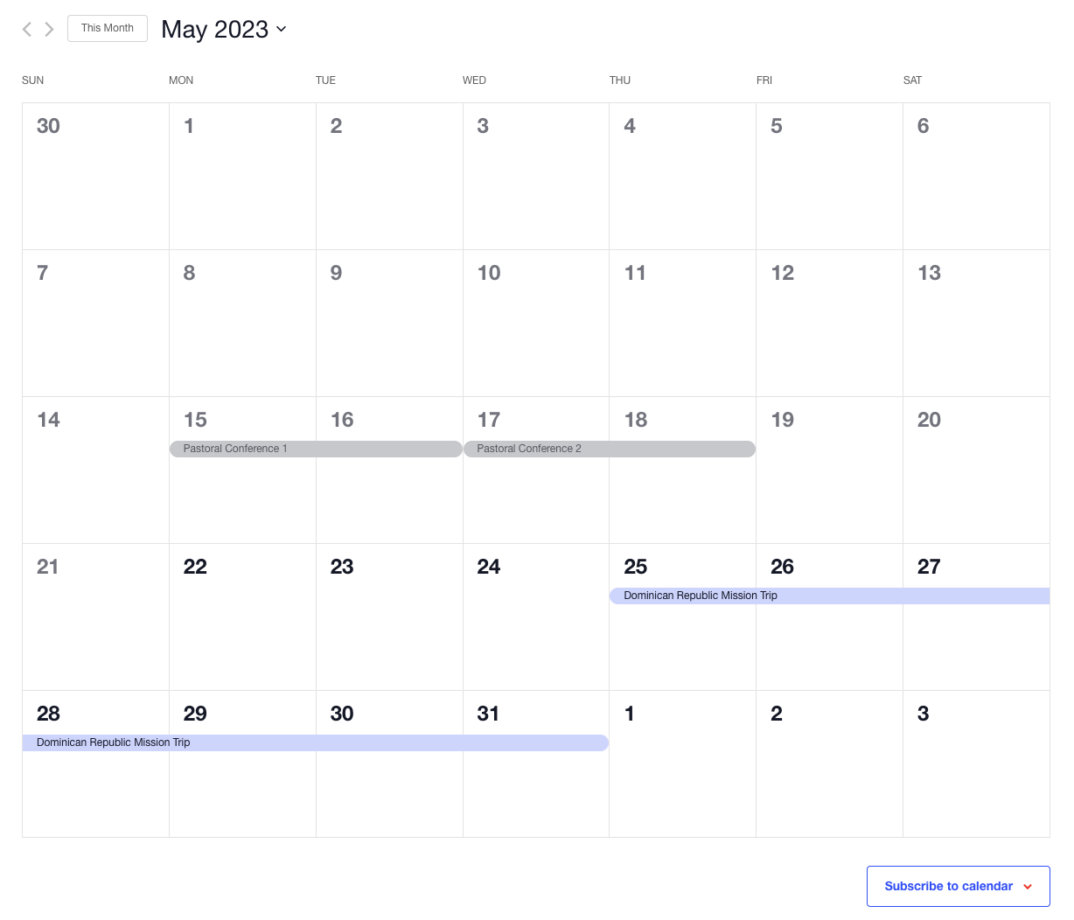
Task: Click the Subscribe to calendar button
Action: [946, 886]
